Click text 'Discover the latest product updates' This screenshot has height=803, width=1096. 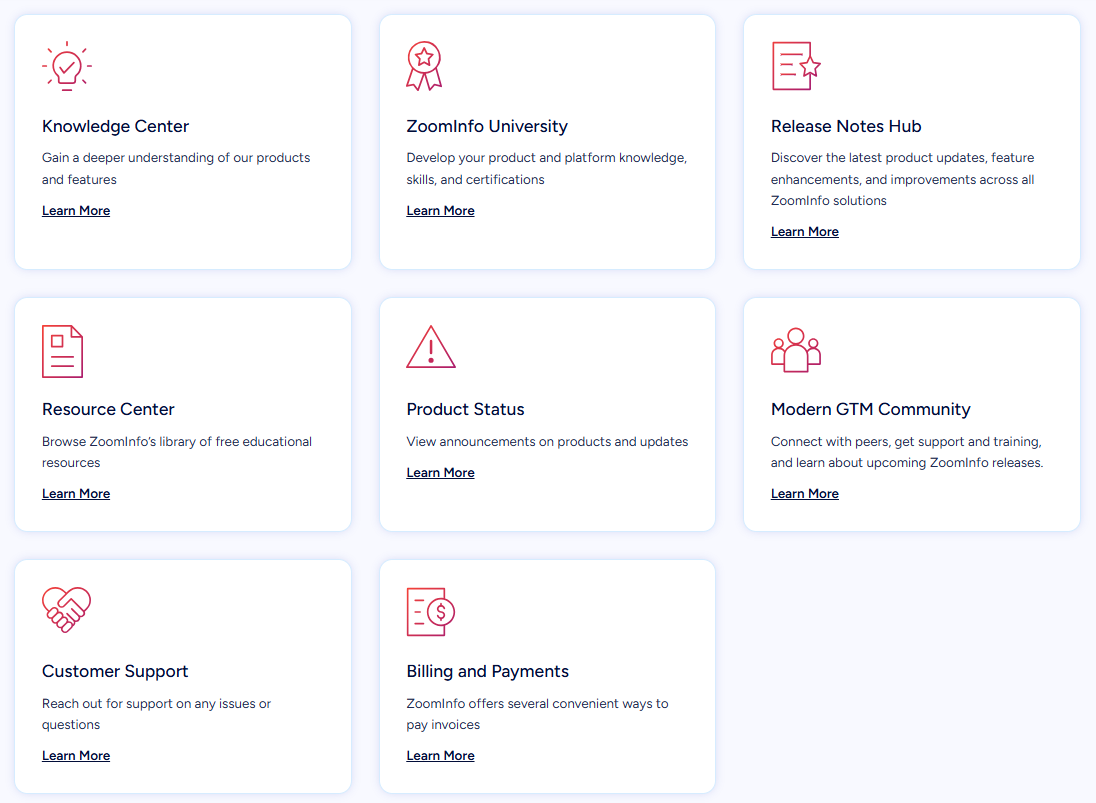tap(879, 158)
